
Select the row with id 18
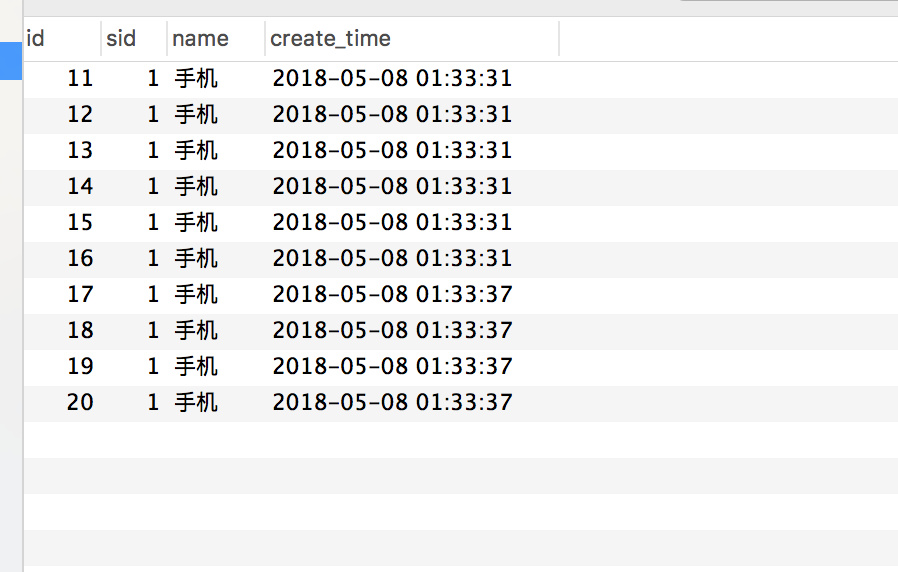click(x=461, y=332)
